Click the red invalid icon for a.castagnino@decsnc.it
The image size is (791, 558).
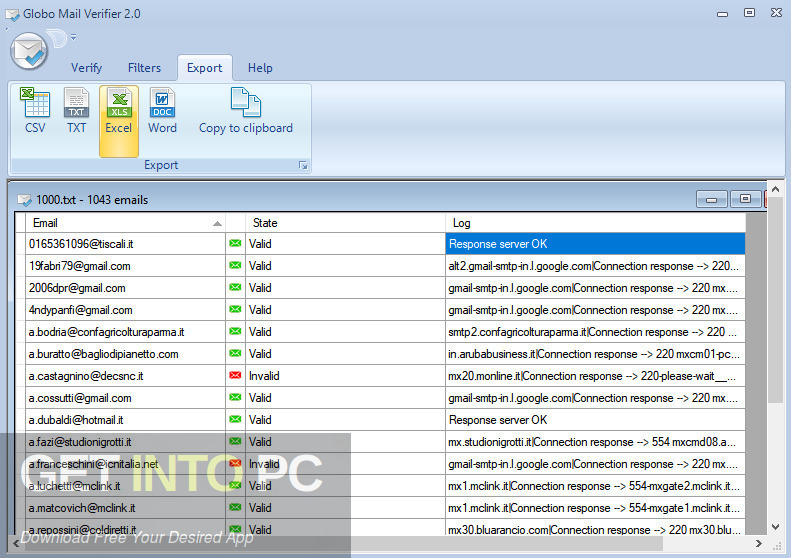pos(235,375)
